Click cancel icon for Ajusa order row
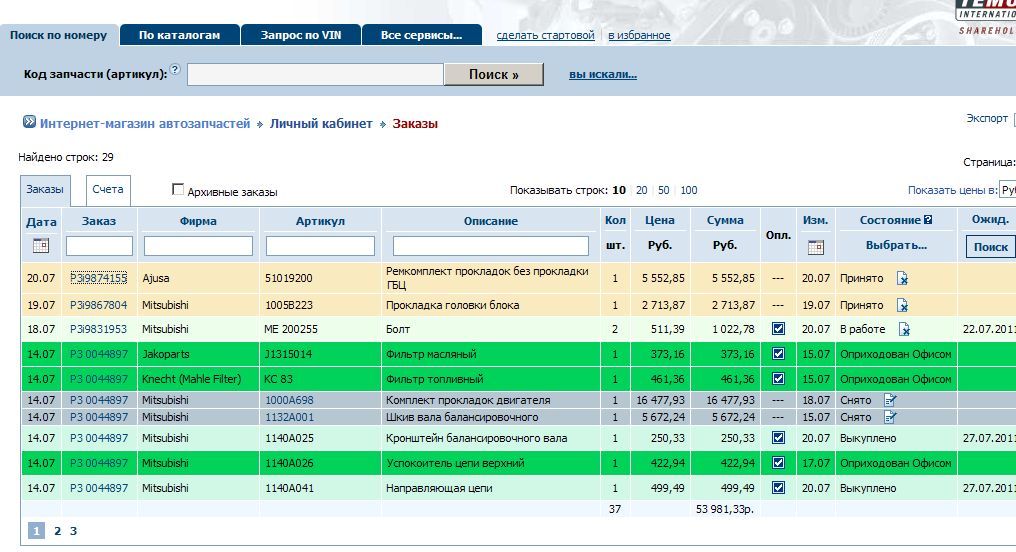Screen dimensions: 1016x552 click(x=902, y=279)
